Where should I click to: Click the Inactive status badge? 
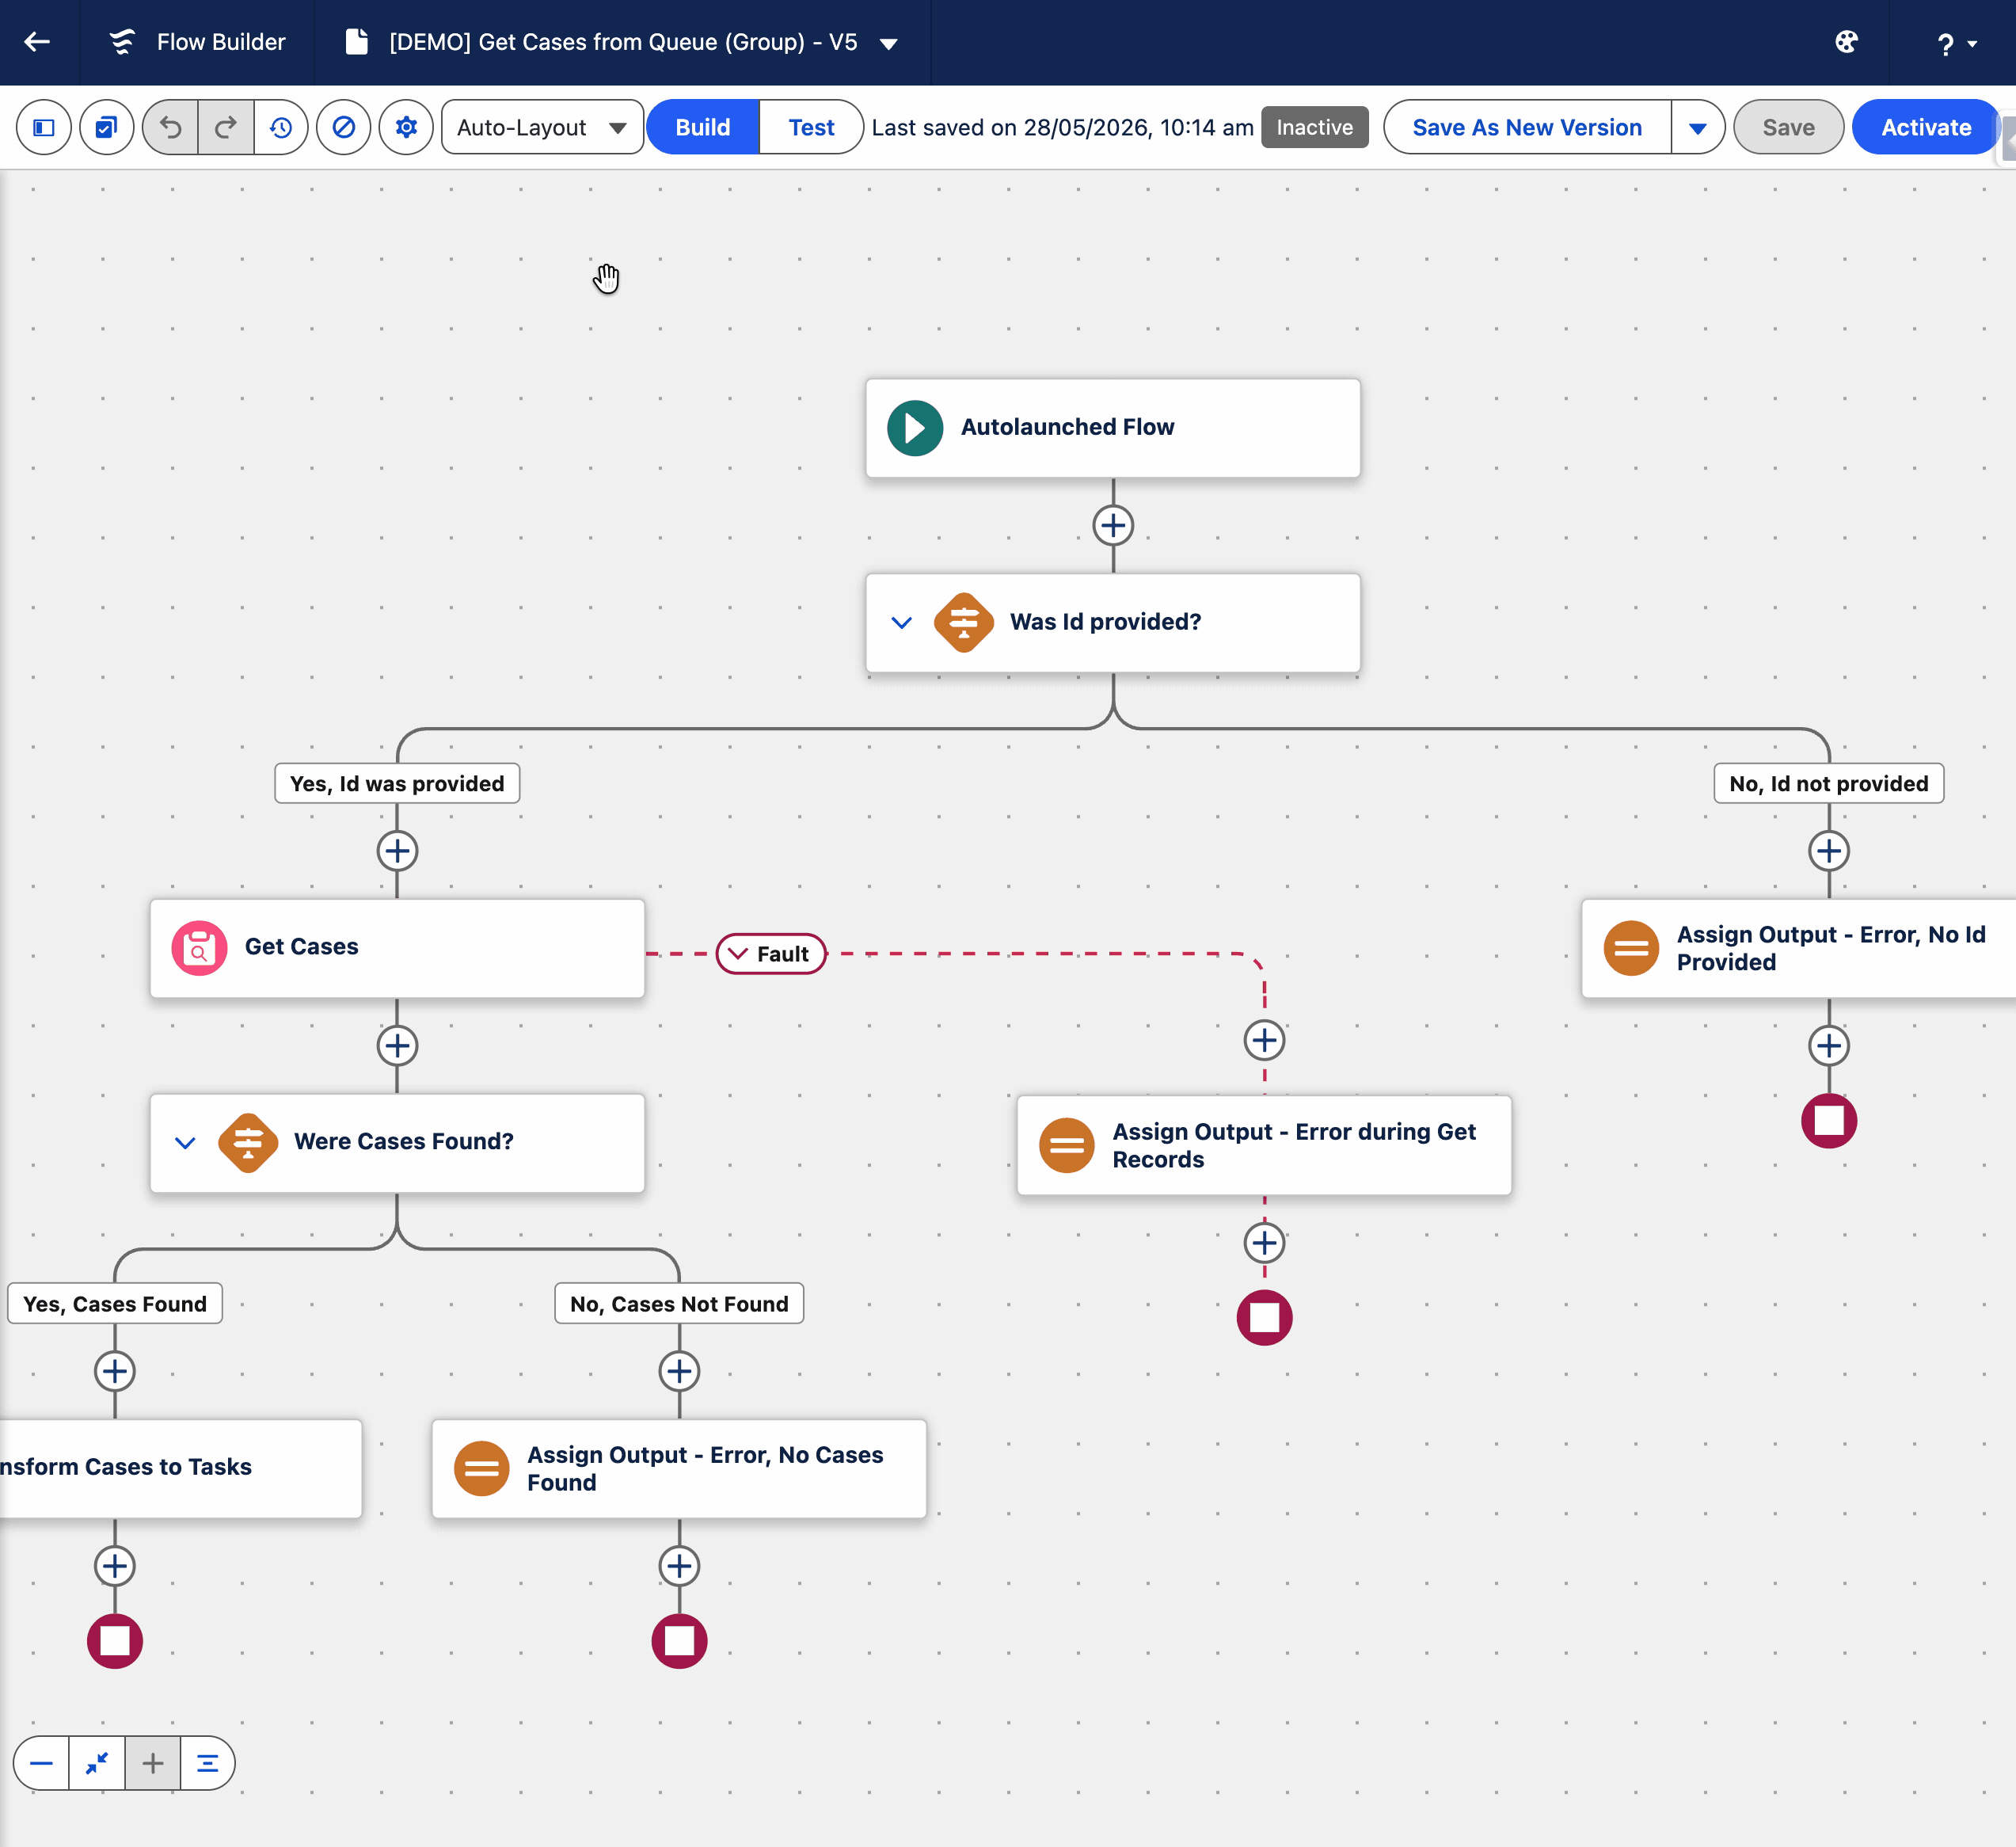[x=1314, y=127]
